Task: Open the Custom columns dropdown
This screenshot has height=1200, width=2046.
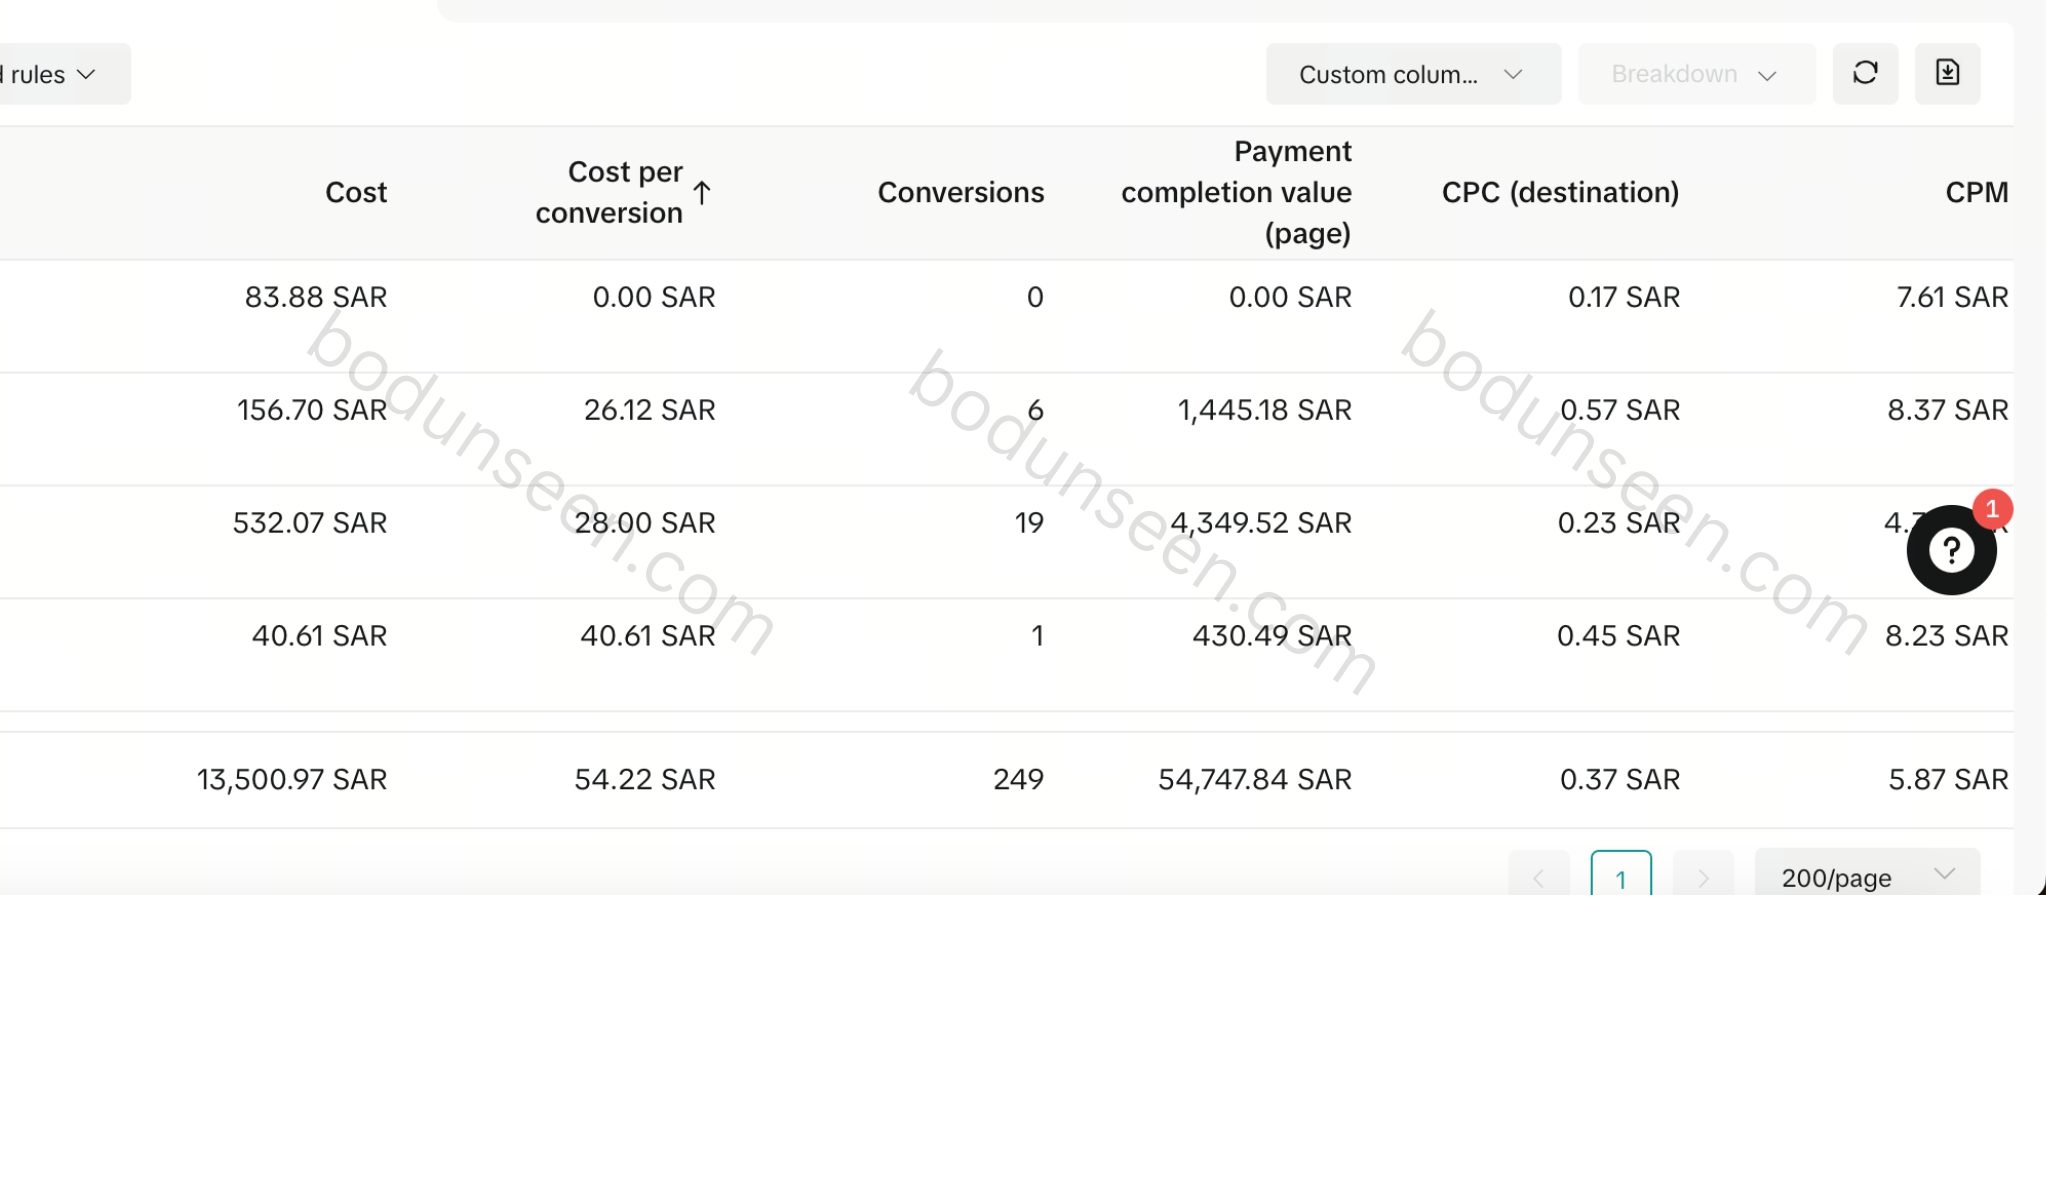Action: 1412,74
